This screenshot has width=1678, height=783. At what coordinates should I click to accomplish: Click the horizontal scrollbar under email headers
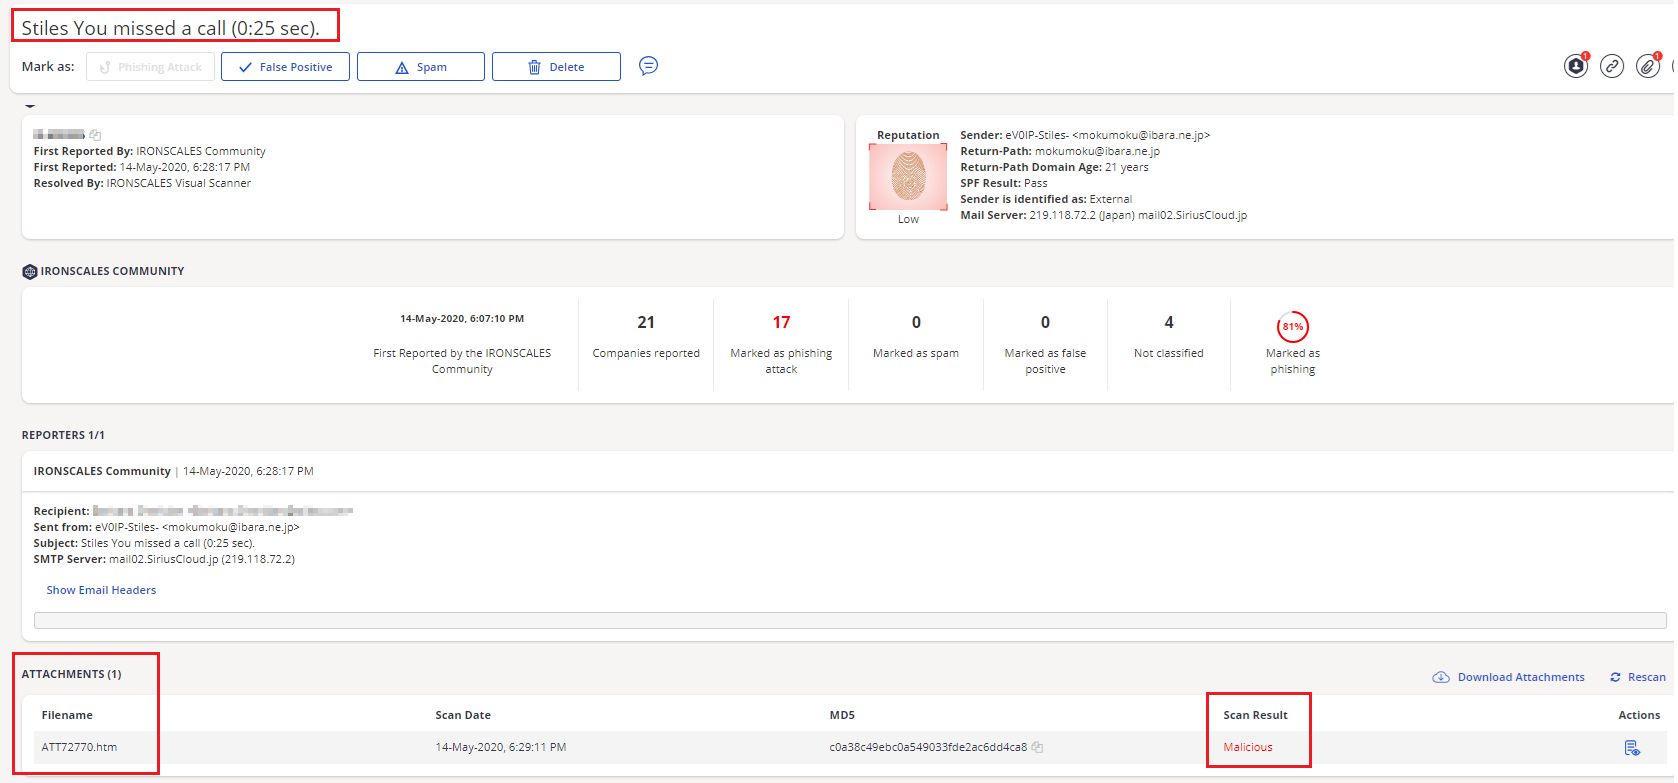(850, 621)
